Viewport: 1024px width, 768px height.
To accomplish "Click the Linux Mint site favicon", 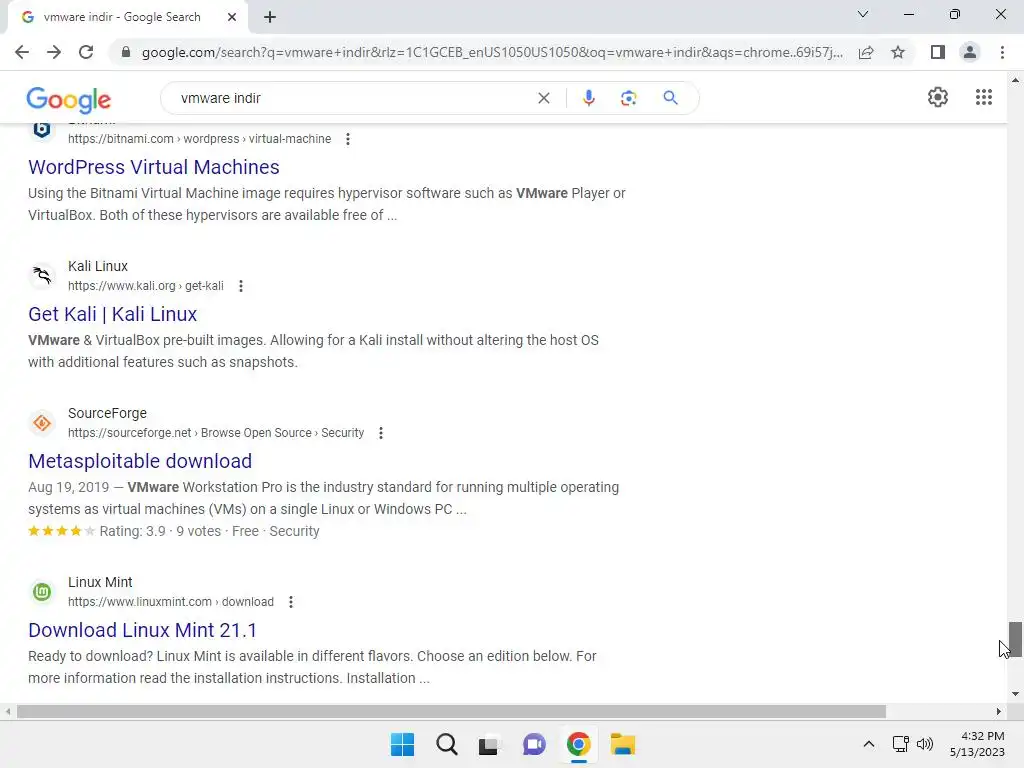I will point(42,592).
